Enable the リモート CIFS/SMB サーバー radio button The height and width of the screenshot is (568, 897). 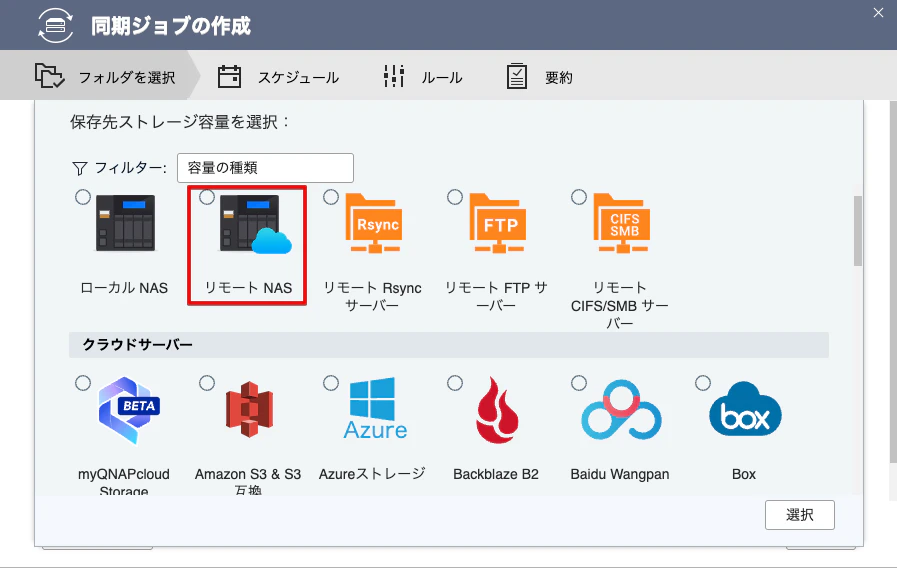[x=579, y=197]
